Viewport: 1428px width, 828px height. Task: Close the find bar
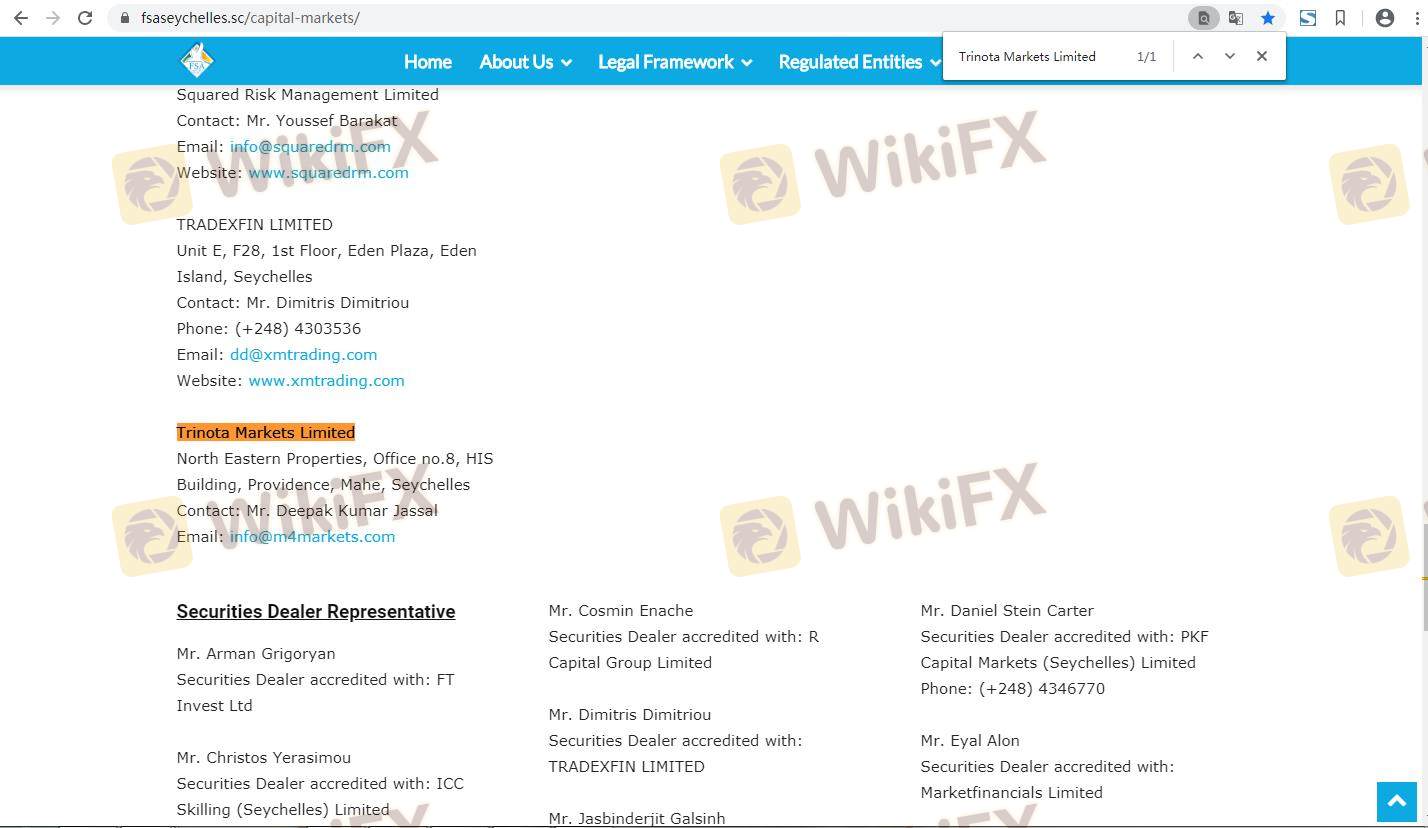(x=1262, y=56)
